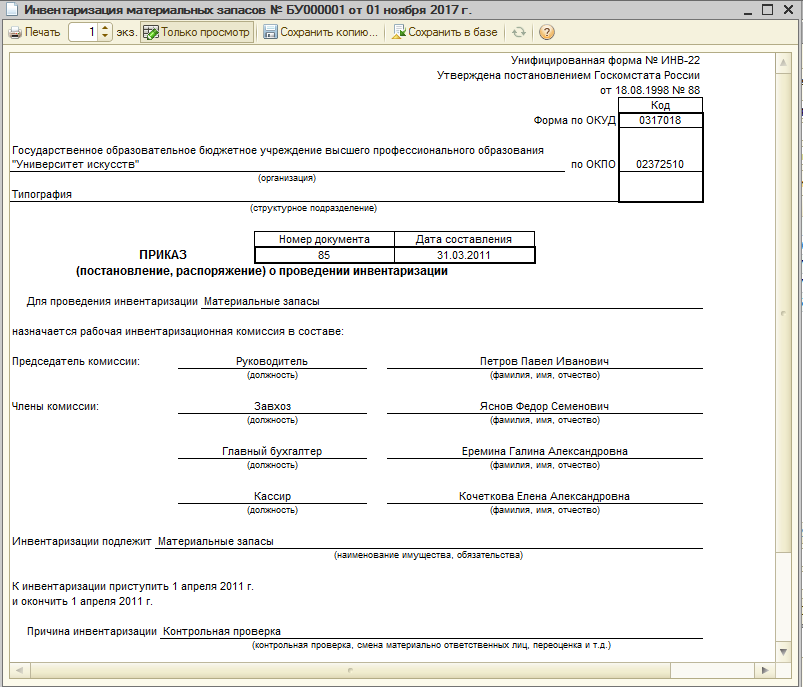The image size is (803, 687).
Task: Click the number of copies input field
Action: [x=83, y=32]
